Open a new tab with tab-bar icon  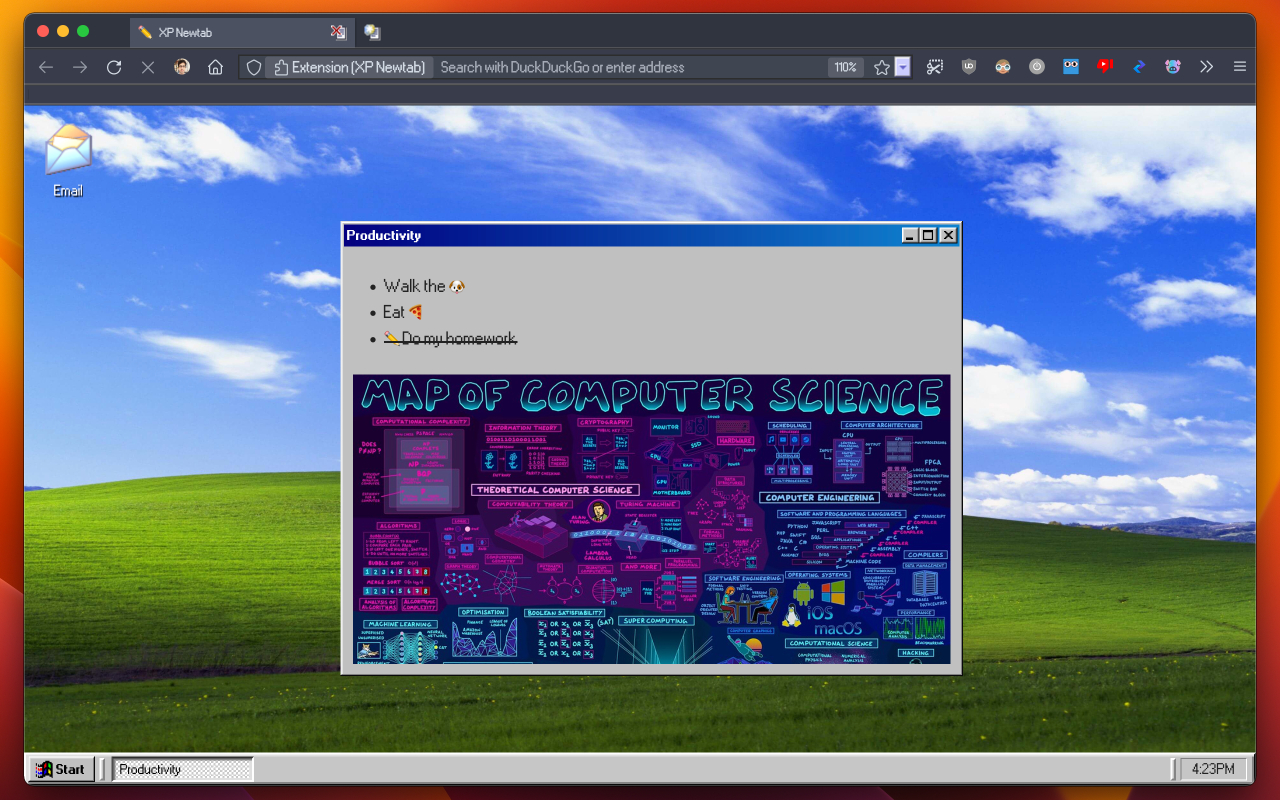click(372, 32)
